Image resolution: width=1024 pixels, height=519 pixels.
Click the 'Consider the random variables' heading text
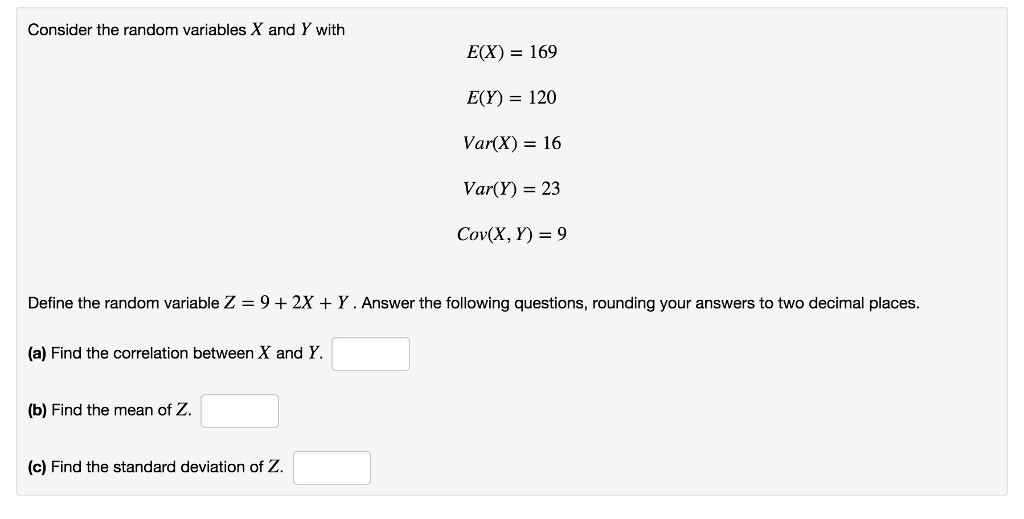[136, 30]
